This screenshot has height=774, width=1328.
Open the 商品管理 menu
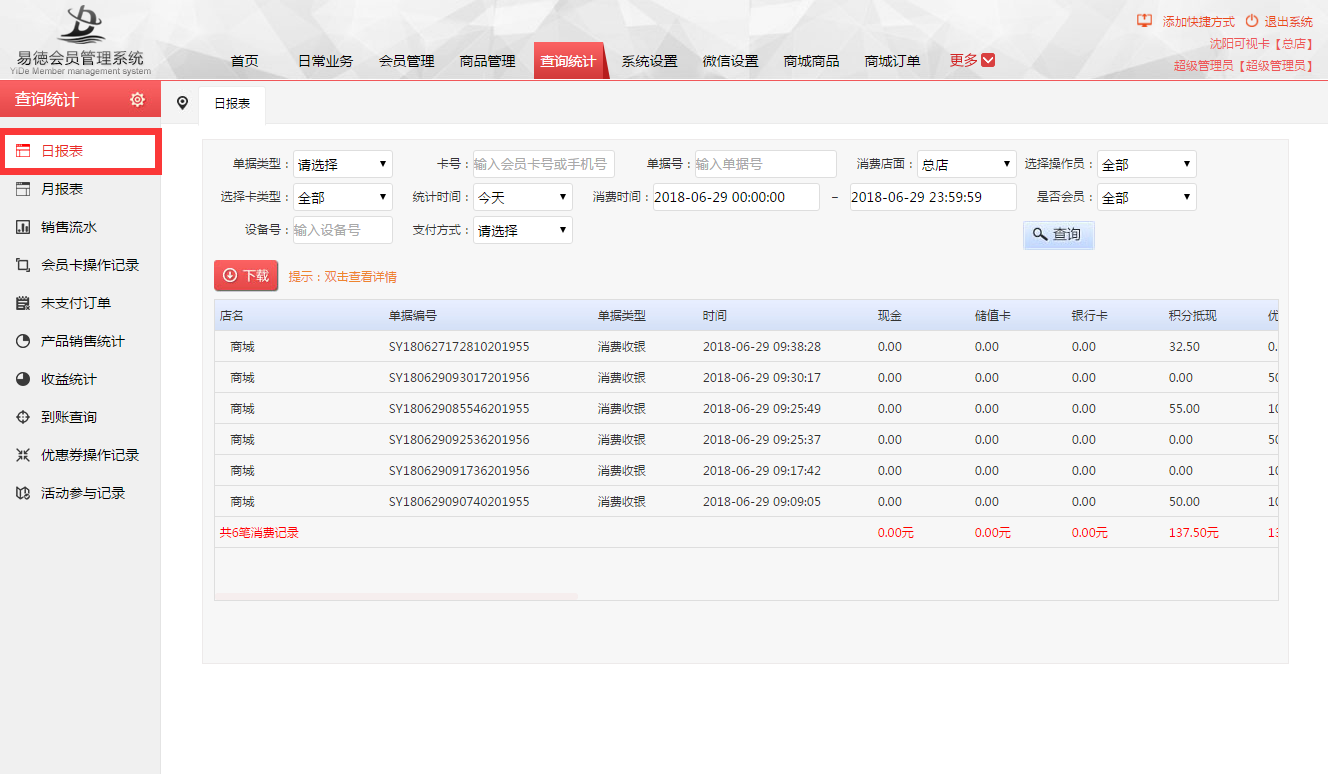coord(487,61)
